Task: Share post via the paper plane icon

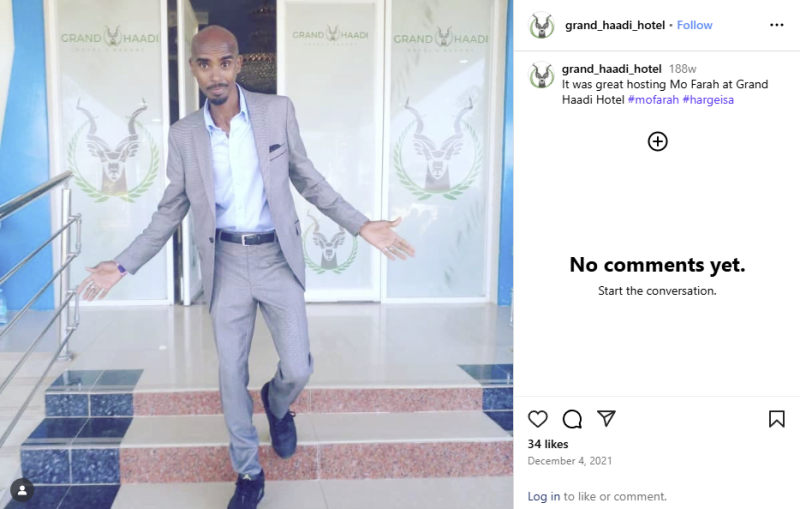Action: click(x=606, y=418)
